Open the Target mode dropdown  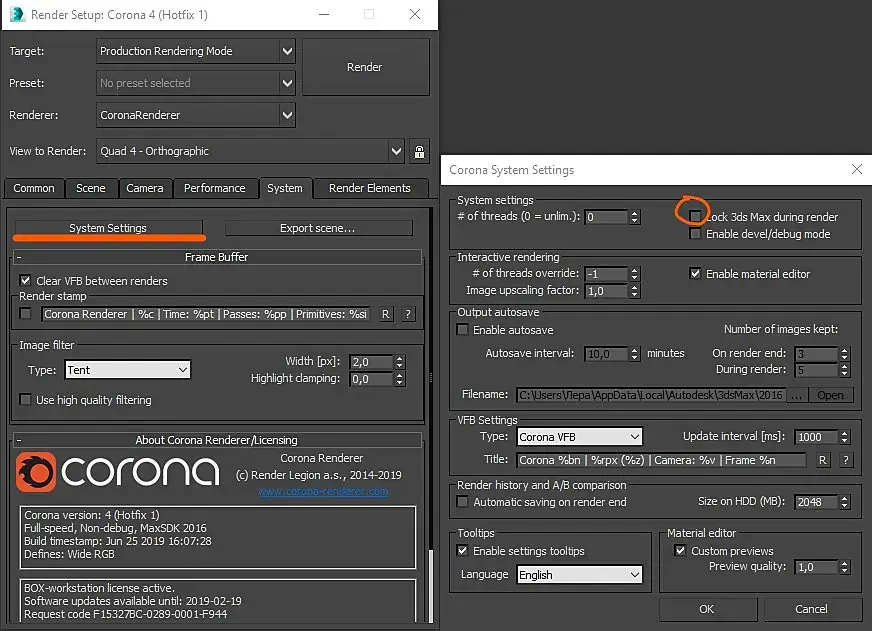pos(196,51)
